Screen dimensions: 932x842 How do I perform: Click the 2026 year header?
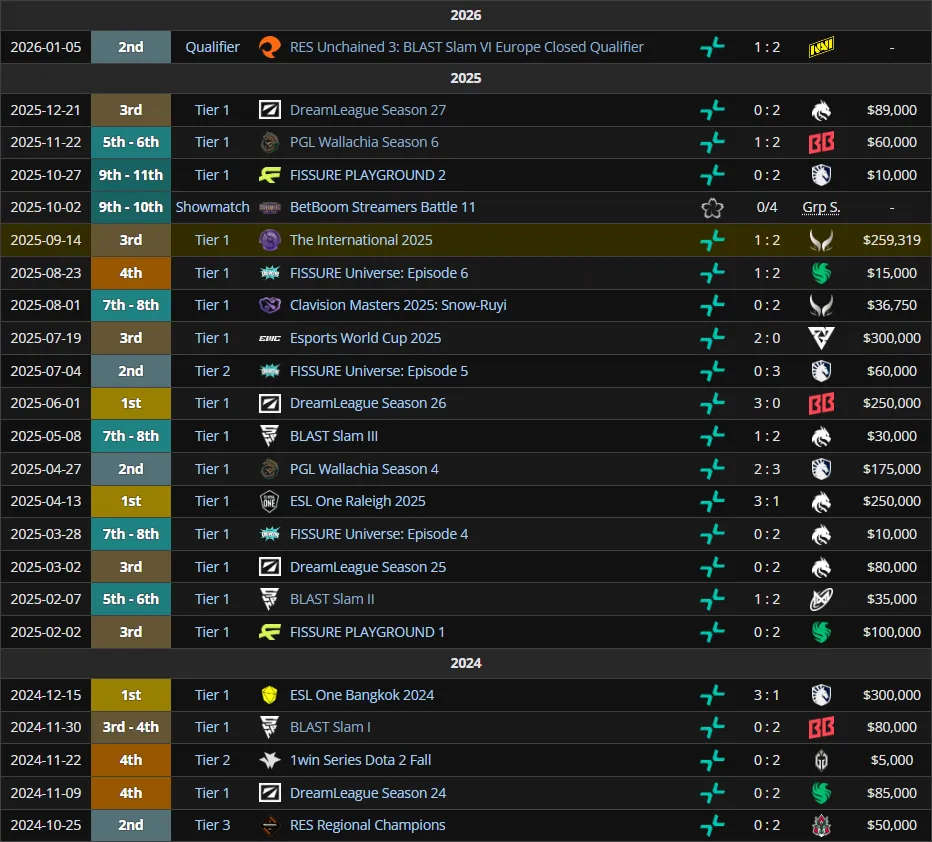coord(466,15)
